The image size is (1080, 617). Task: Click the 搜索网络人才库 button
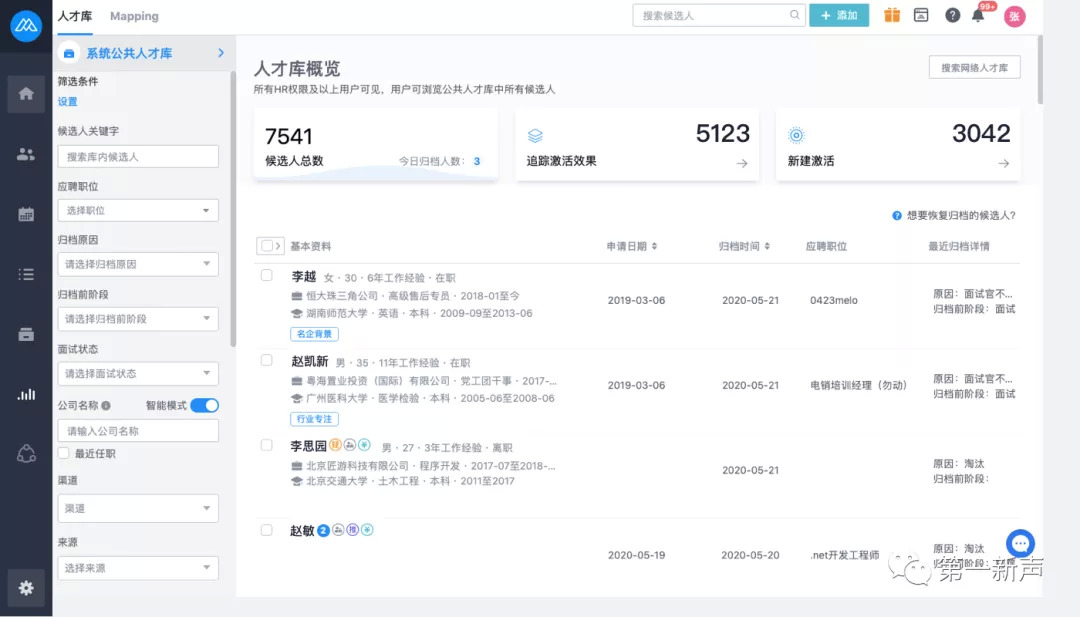(x=974, y=68)
